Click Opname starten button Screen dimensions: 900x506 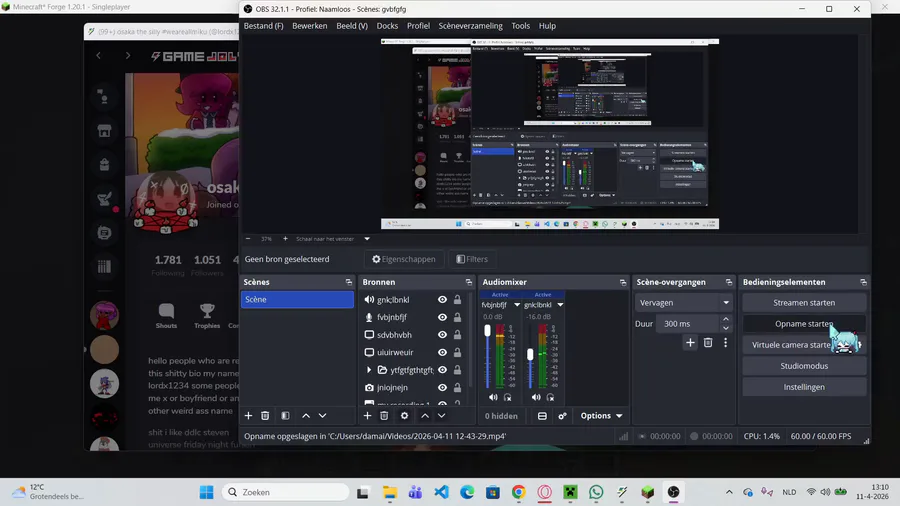pos(804,324)
